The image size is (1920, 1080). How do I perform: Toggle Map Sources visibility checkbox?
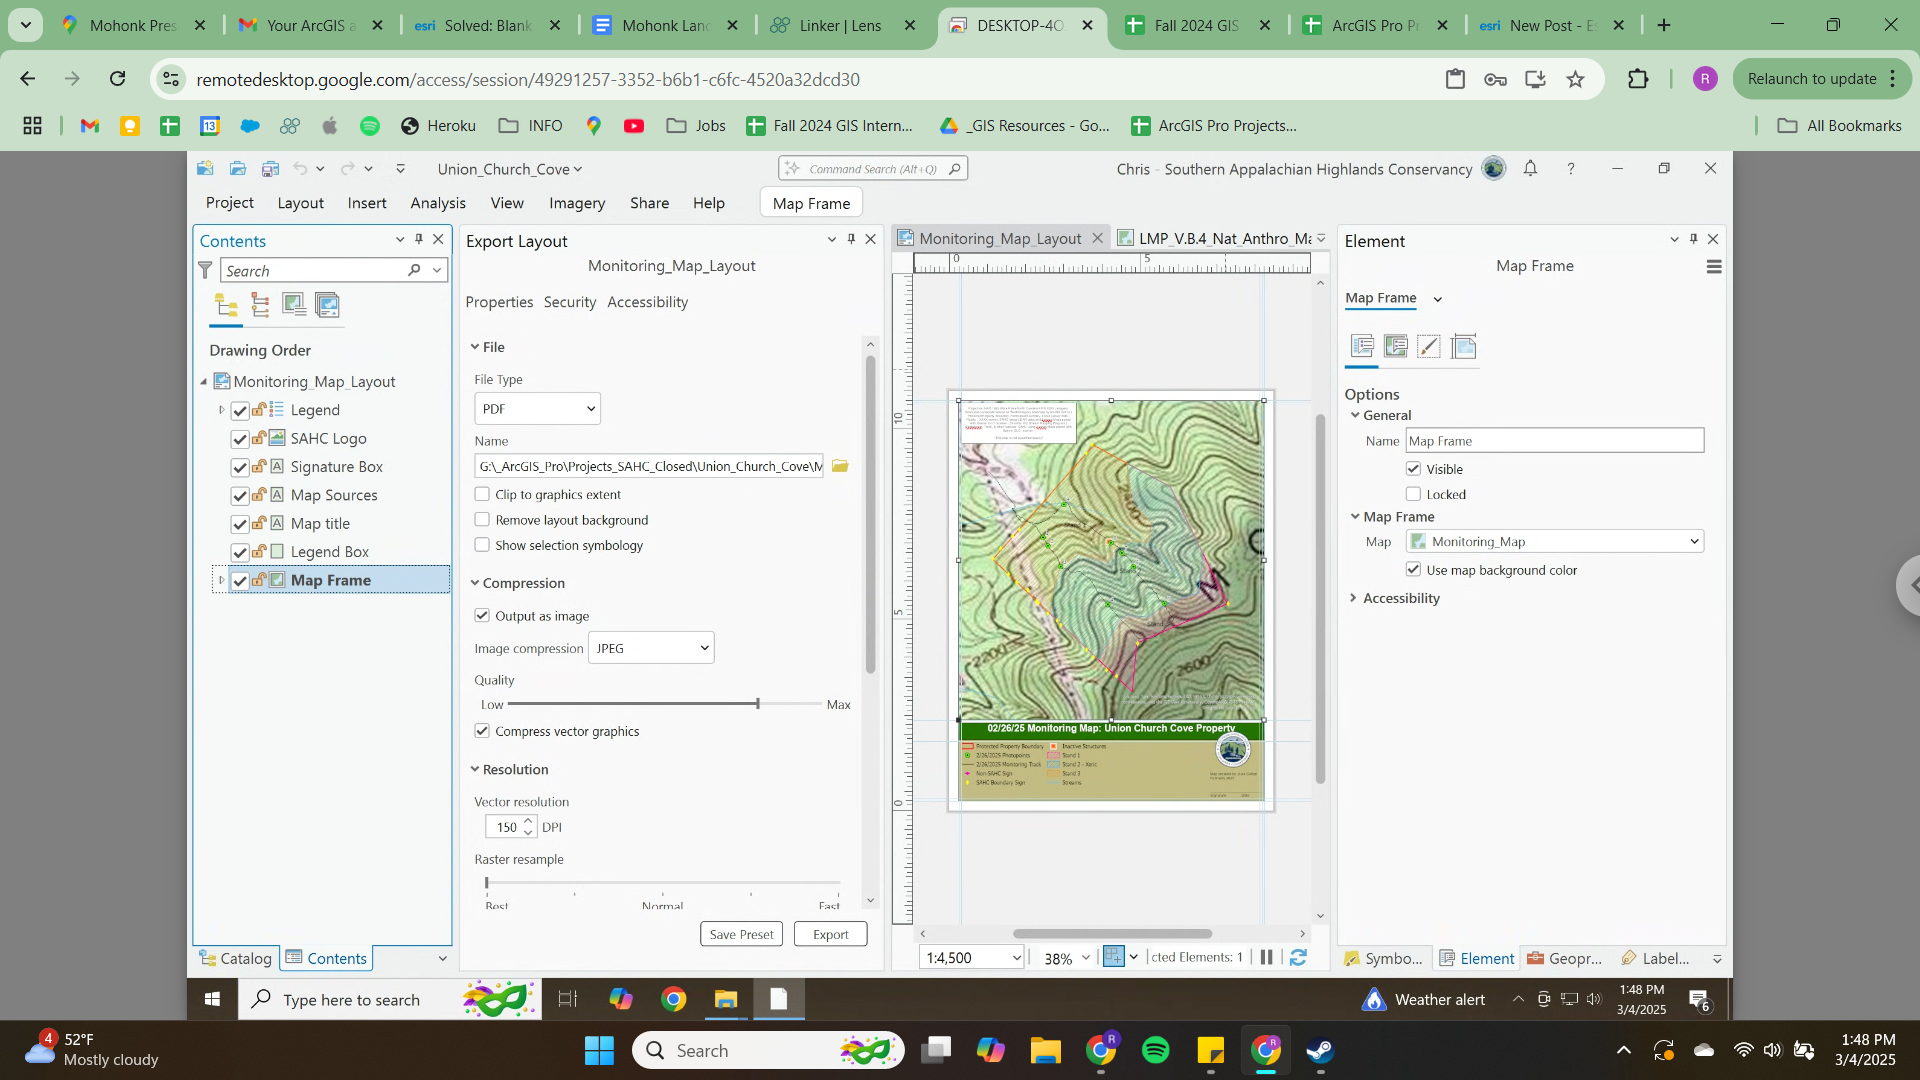tap(240, 496)
